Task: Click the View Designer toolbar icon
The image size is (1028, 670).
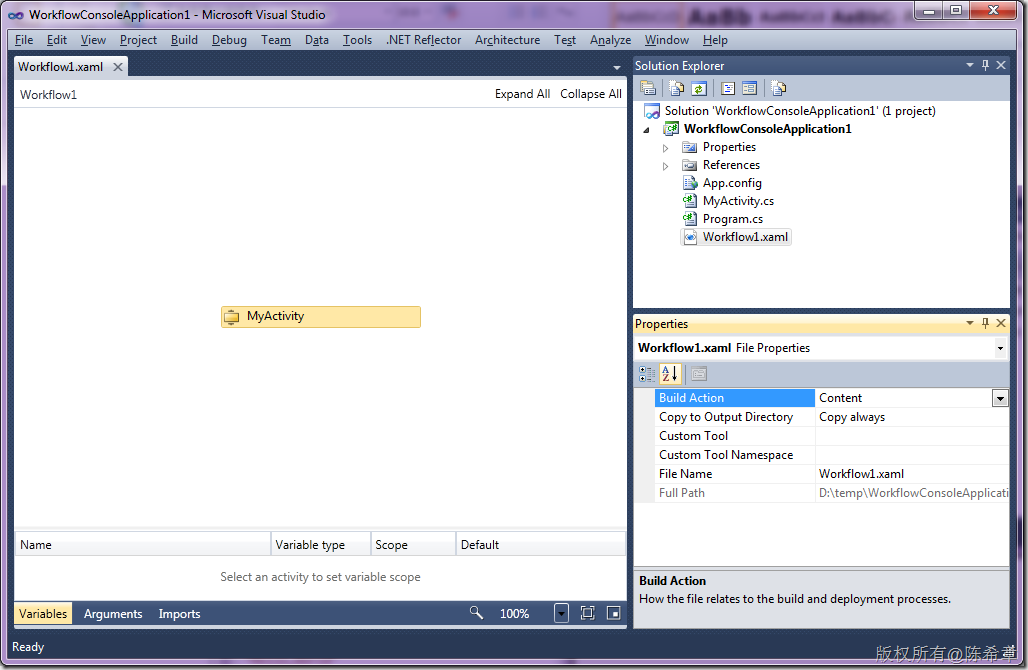Action: [749, 88]
